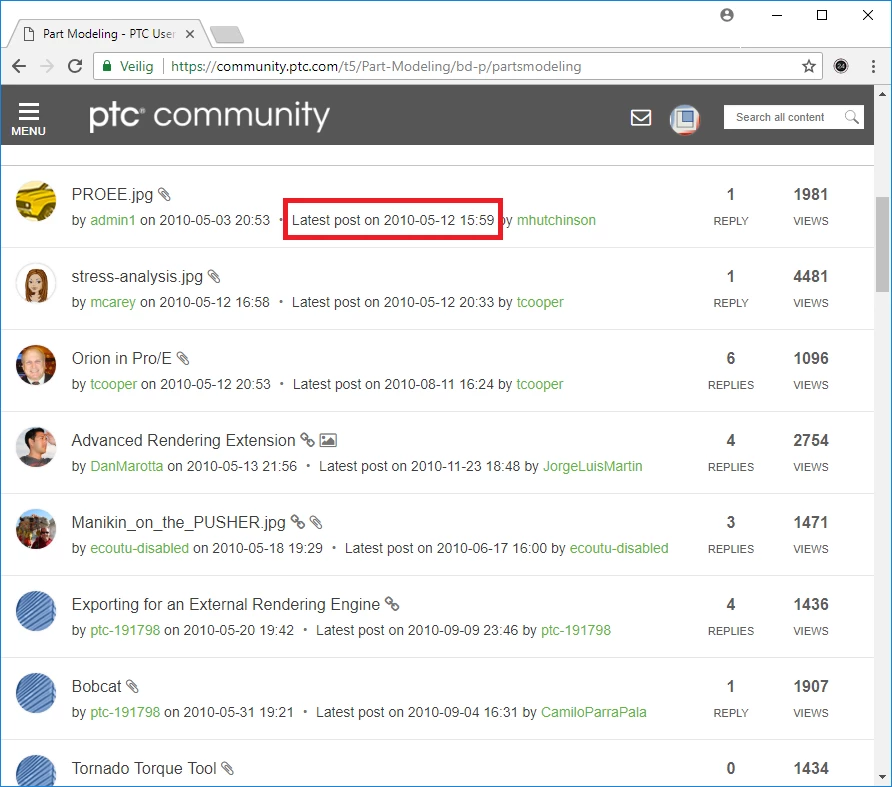Open the PROEE.jpg topic
This screenshot has height=787, width=892.
tap(112, 195)
